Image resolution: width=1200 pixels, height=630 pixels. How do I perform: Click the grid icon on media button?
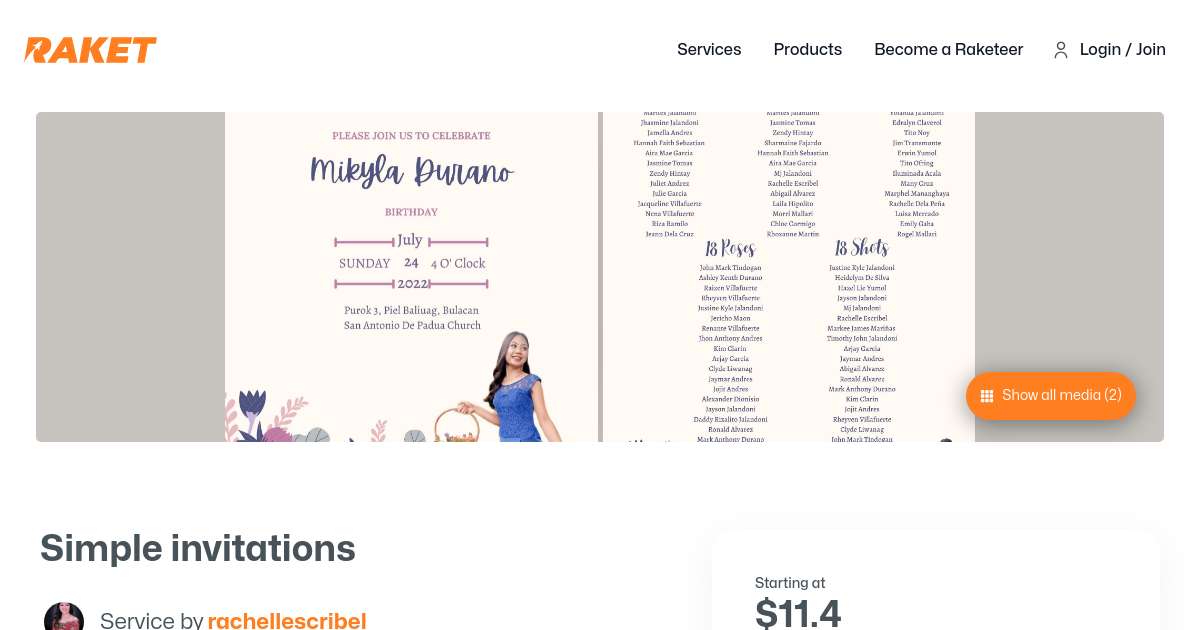point(987,396)
